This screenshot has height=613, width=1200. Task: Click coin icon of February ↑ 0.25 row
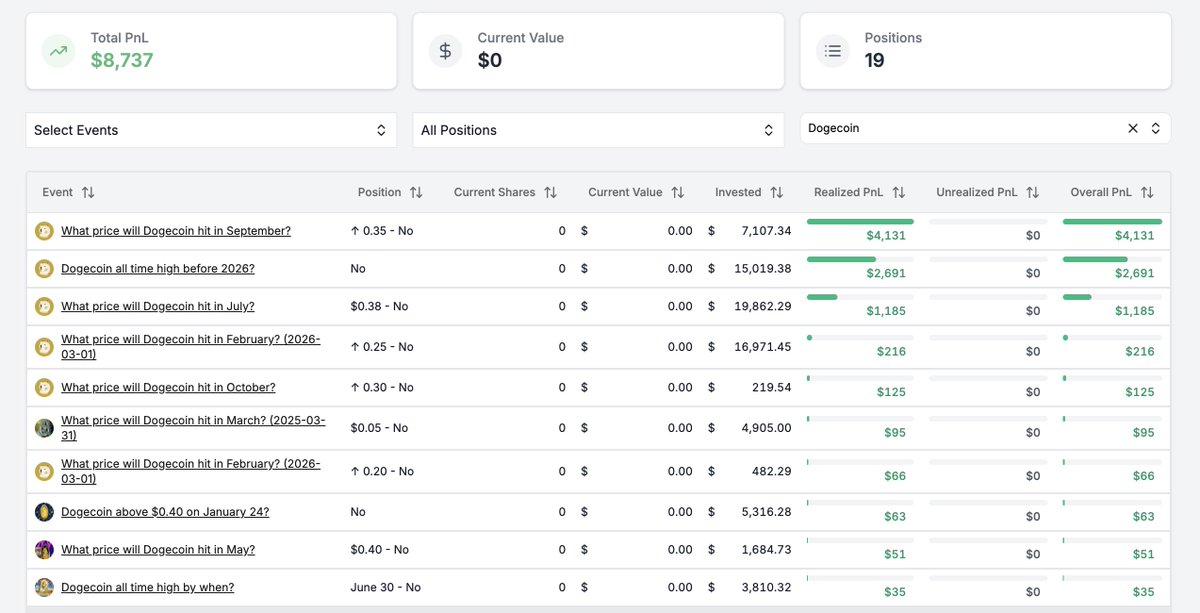point(44,347)
